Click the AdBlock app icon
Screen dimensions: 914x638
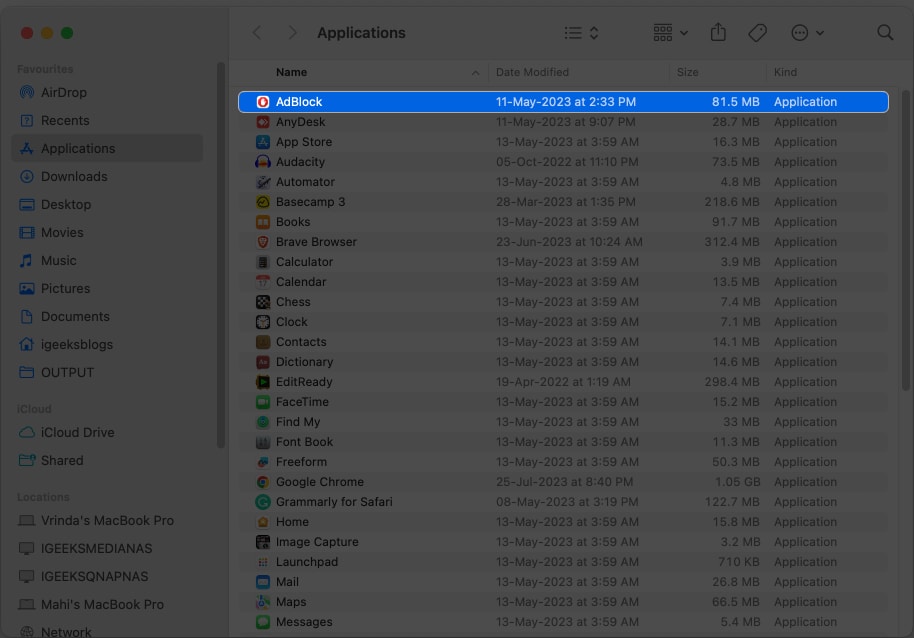point(263,102)
